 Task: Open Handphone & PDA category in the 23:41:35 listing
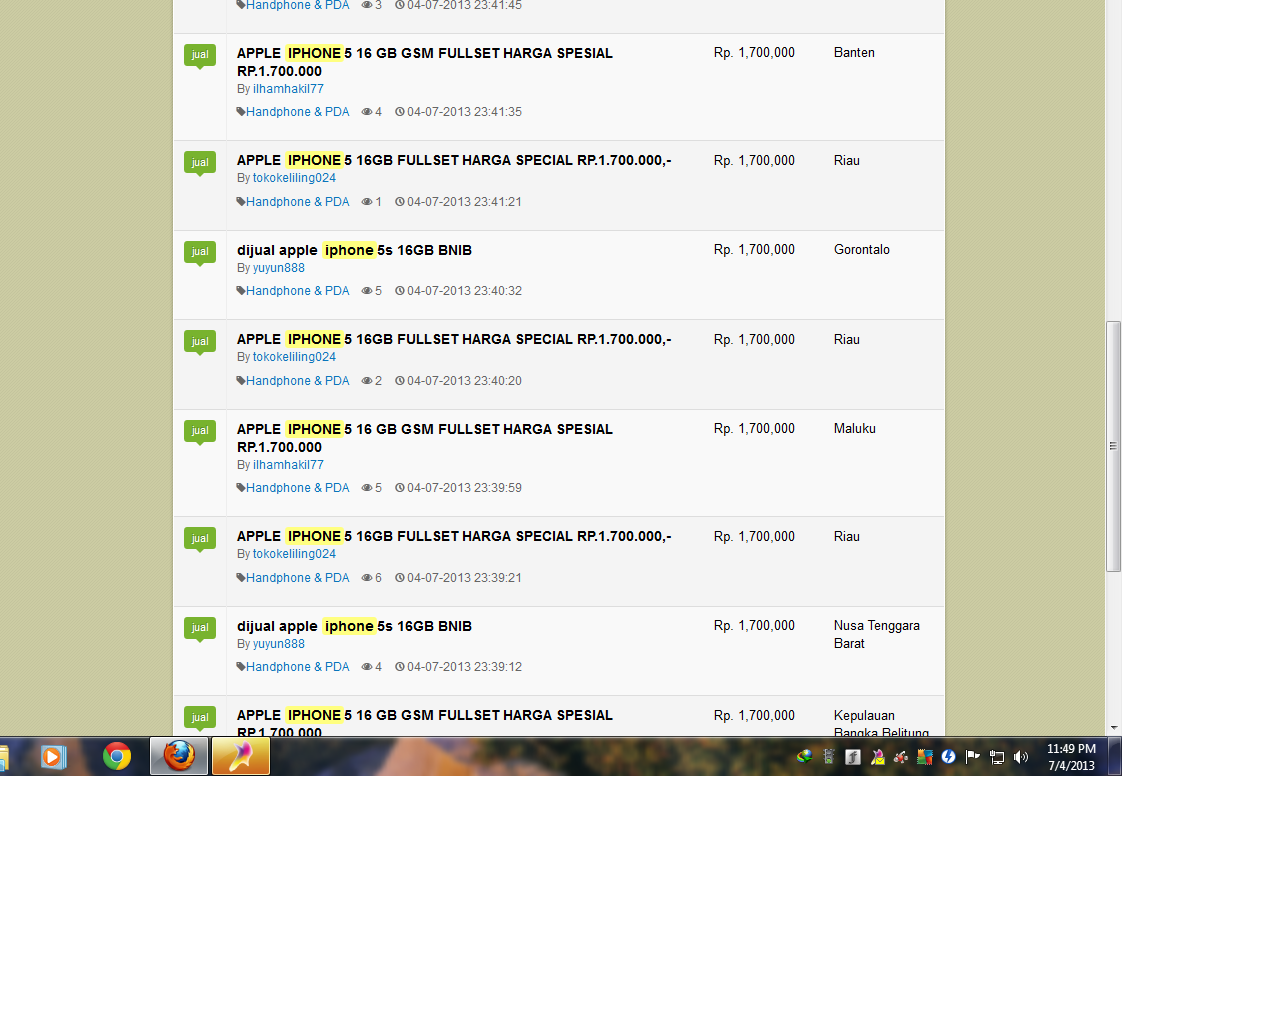click(298, 112)
